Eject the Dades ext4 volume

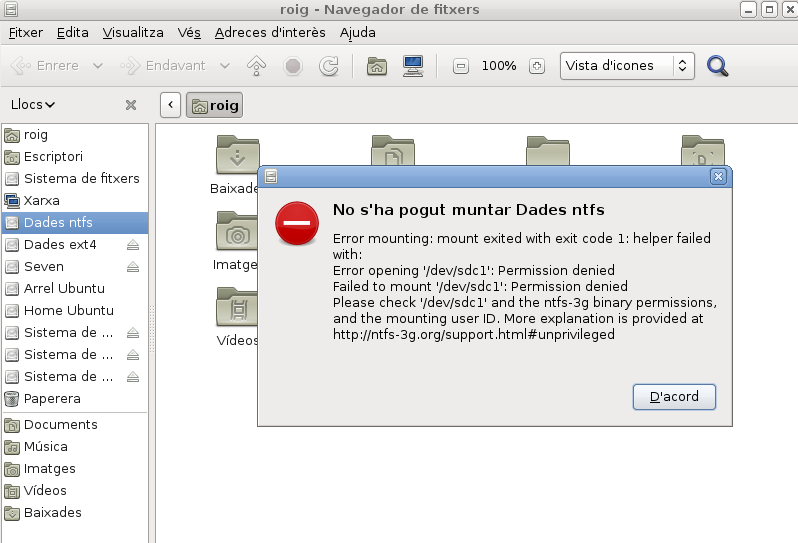[x=133, y=245]
